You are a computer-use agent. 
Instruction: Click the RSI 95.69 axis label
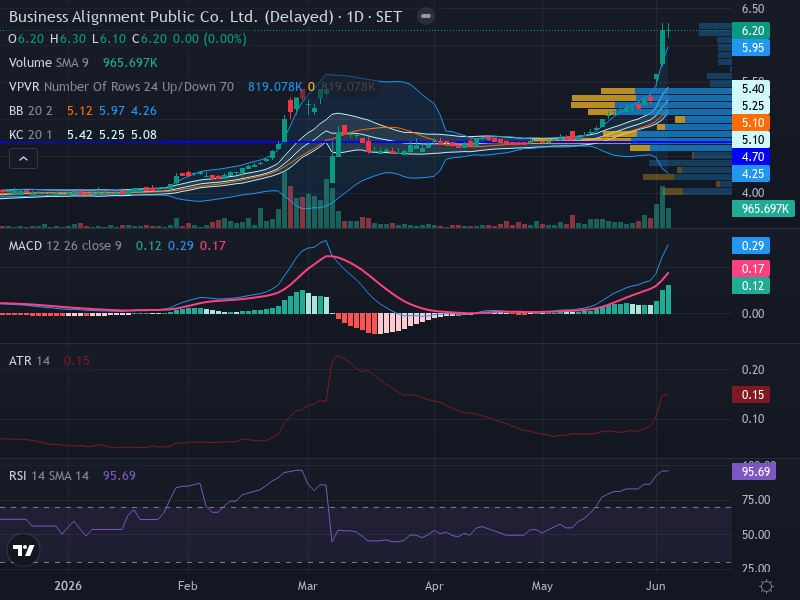pyautogui.click(x=754, y=471)
